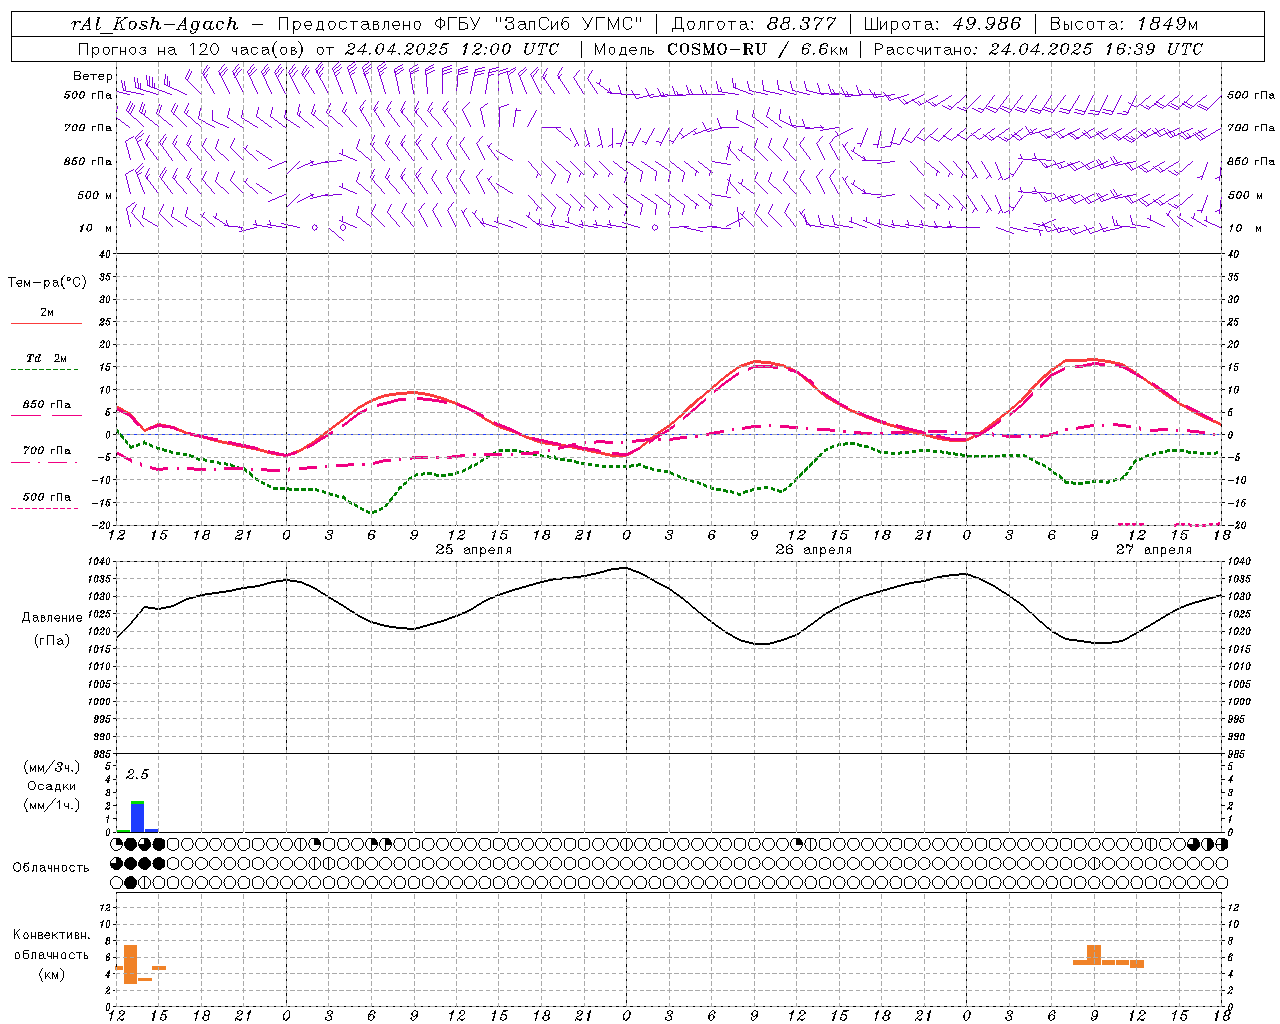Click the tall orange convective bar on 24 April
1280x1024 pixels.
[x=130, y=964]
